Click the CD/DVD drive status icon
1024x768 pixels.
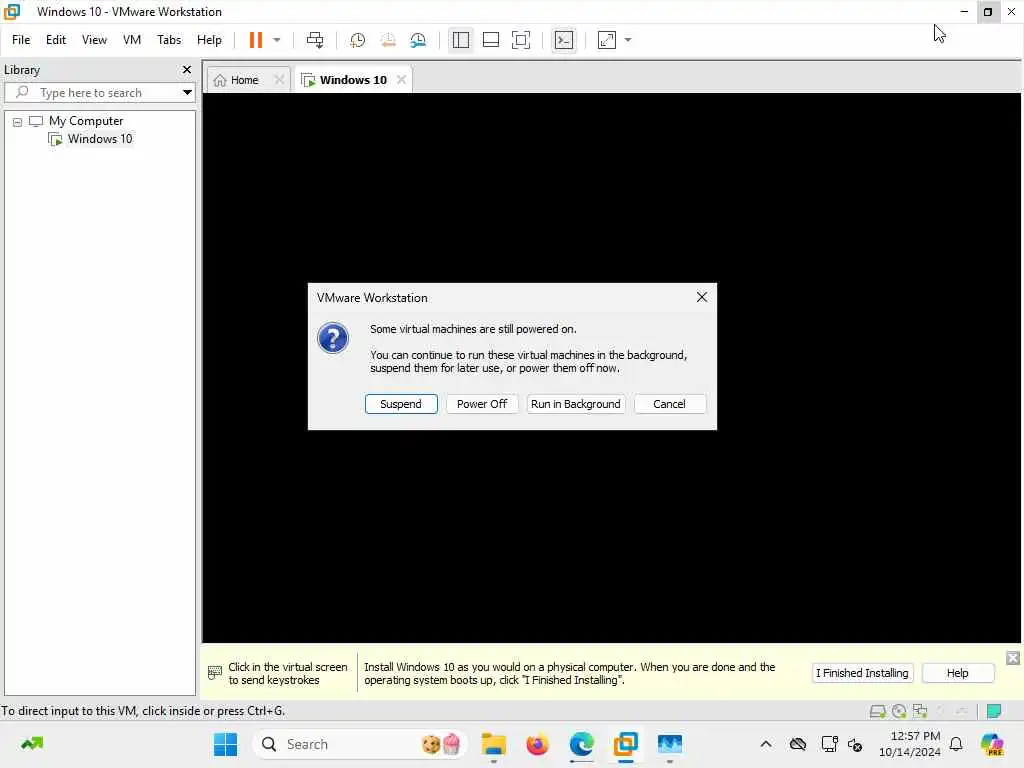[x=899, y=711]
